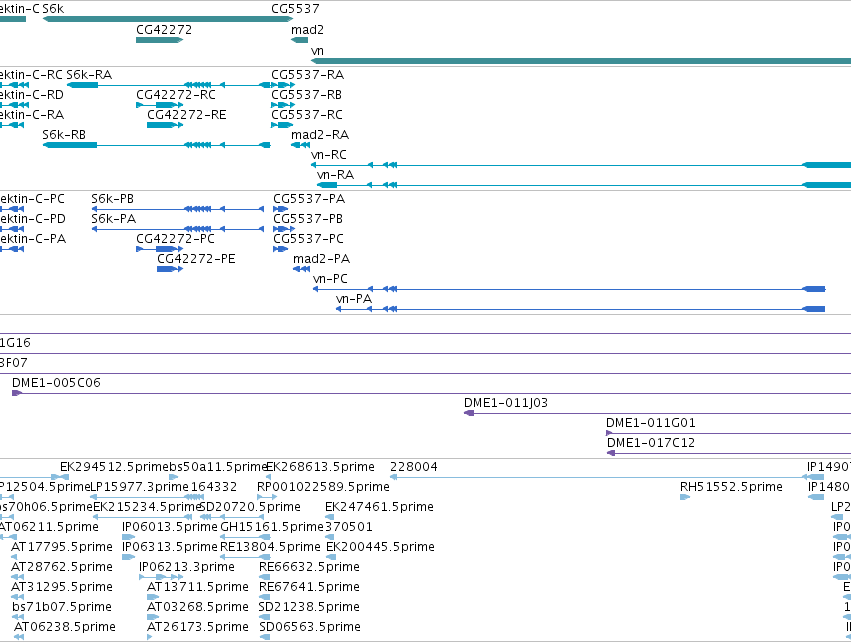Viewport: 851px width, 642px height.
Task: Select EST label EK247461.5prime
Action: (x=379, y=507)
